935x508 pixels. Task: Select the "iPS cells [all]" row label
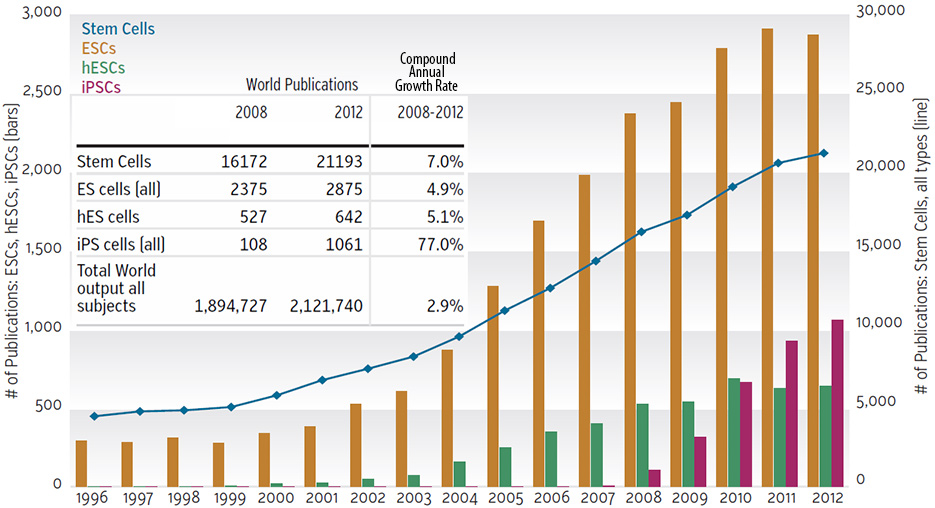(121, 244)
